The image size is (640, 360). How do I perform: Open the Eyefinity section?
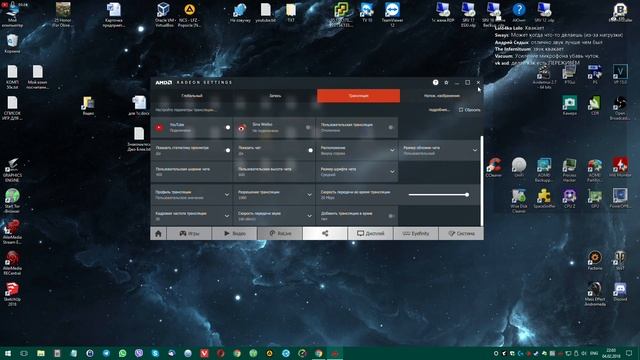[x=416, y=233]
